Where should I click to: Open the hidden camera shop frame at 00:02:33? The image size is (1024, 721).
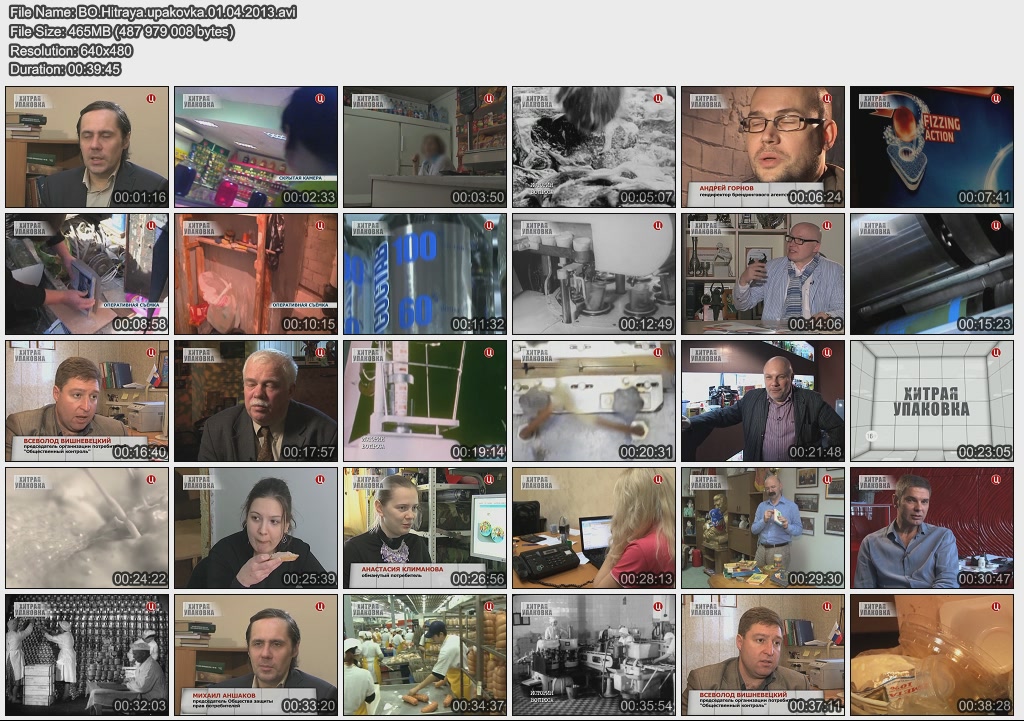[255, 147]
